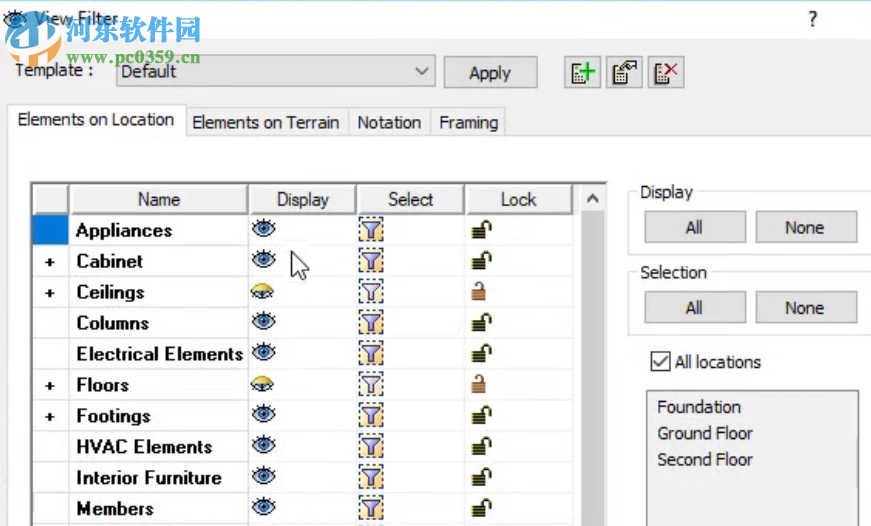Show hidden Ceilings via eye icon
The image size is (871, 526).
pyautogui.click(x=262, y=290)
